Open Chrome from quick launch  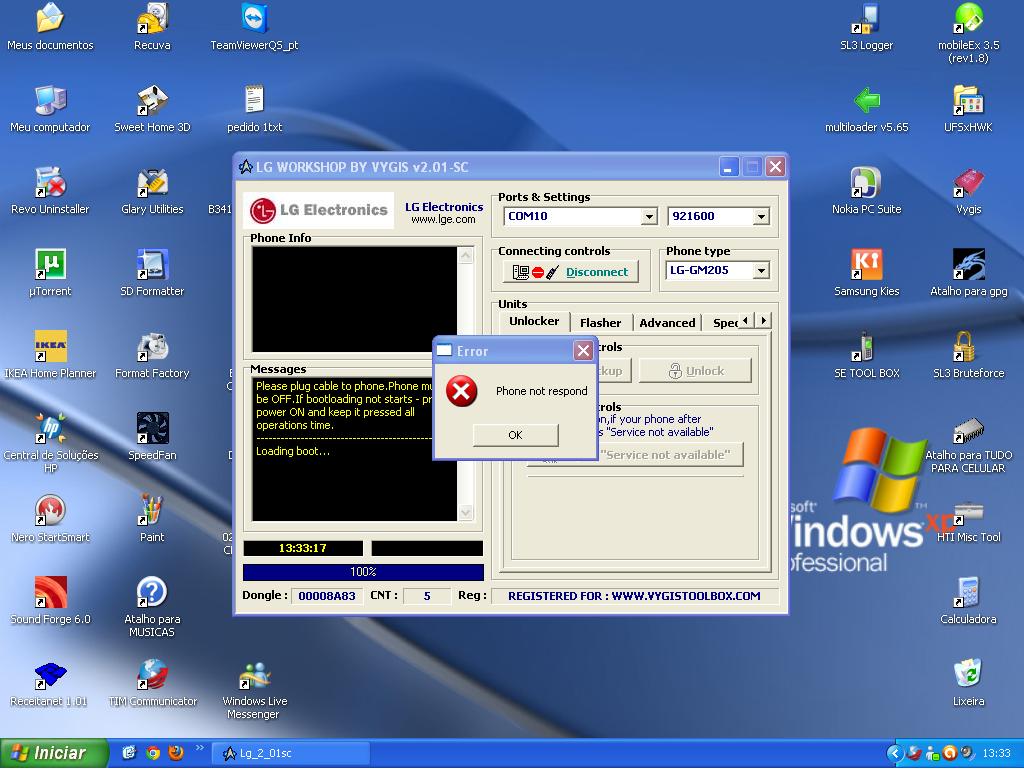click(x=153, y=753)
